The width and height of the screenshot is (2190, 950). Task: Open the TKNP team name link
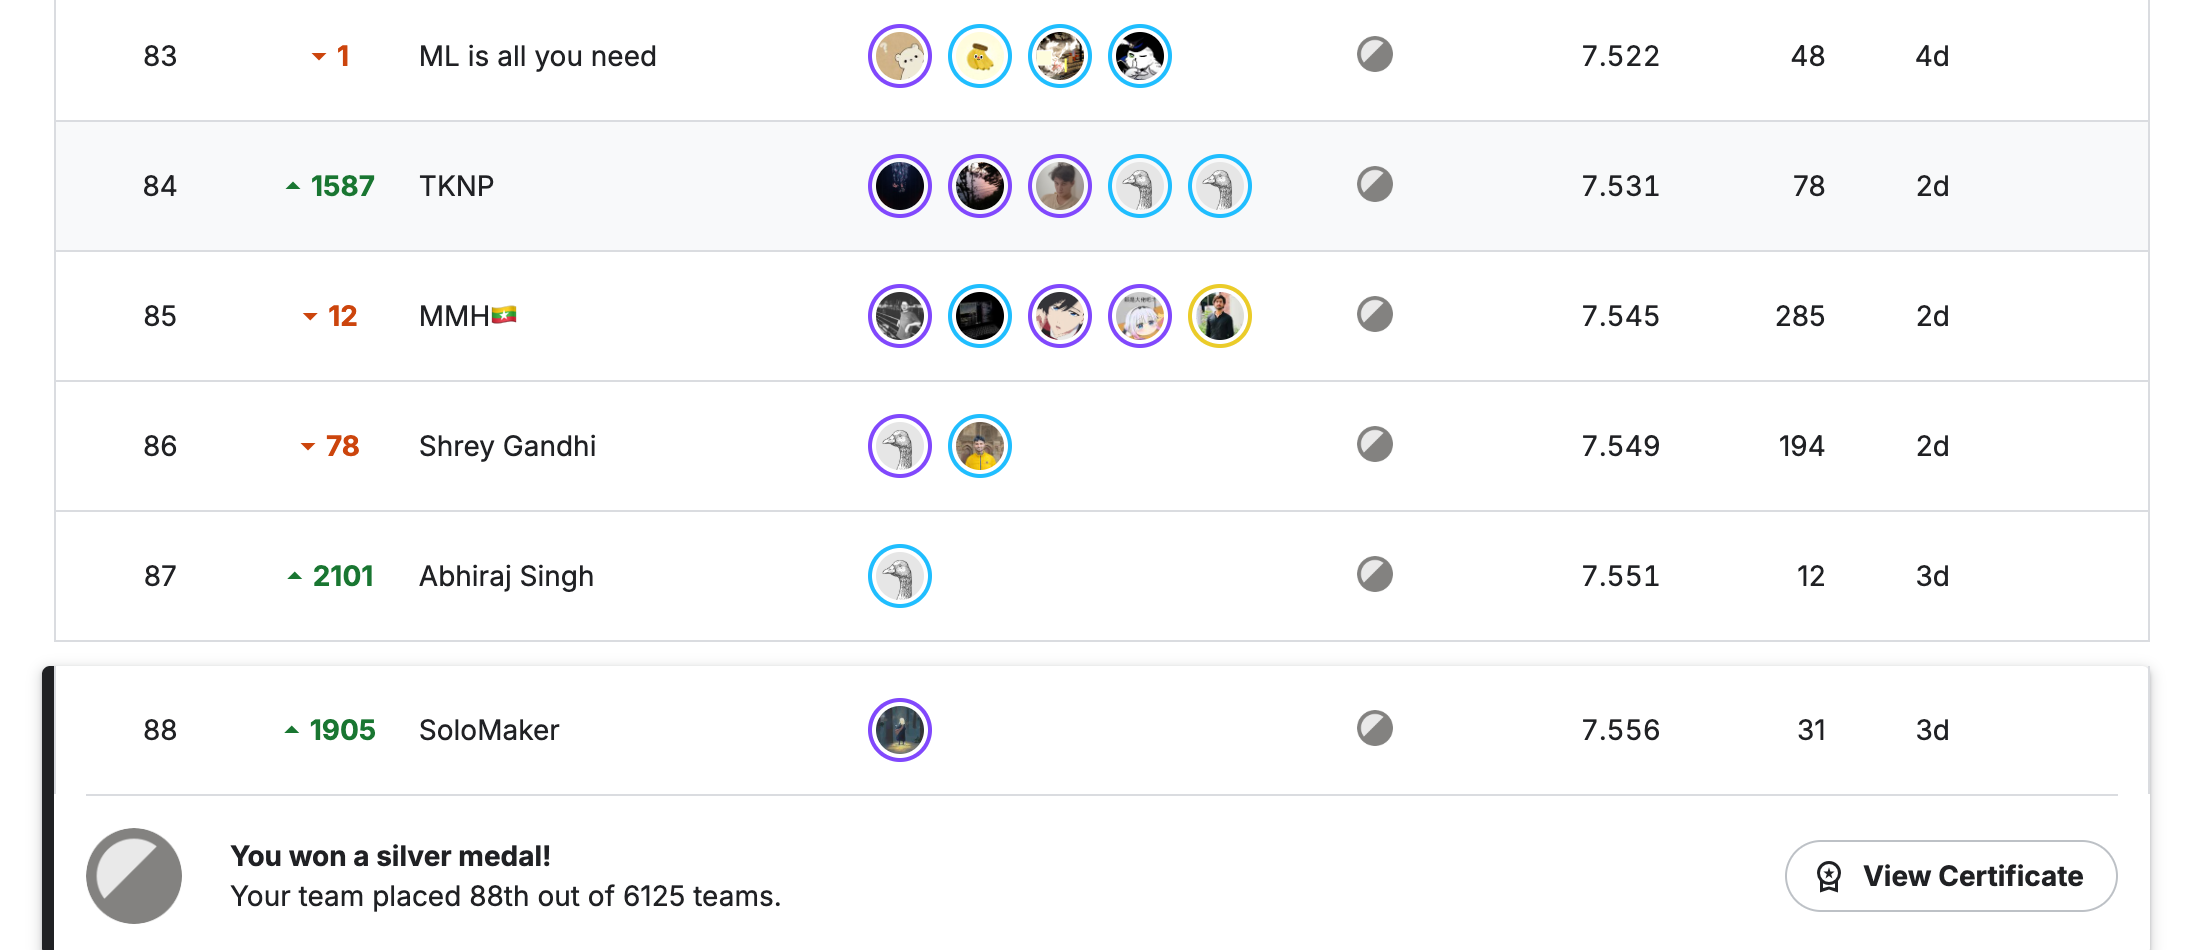click(x=456, y=186)
